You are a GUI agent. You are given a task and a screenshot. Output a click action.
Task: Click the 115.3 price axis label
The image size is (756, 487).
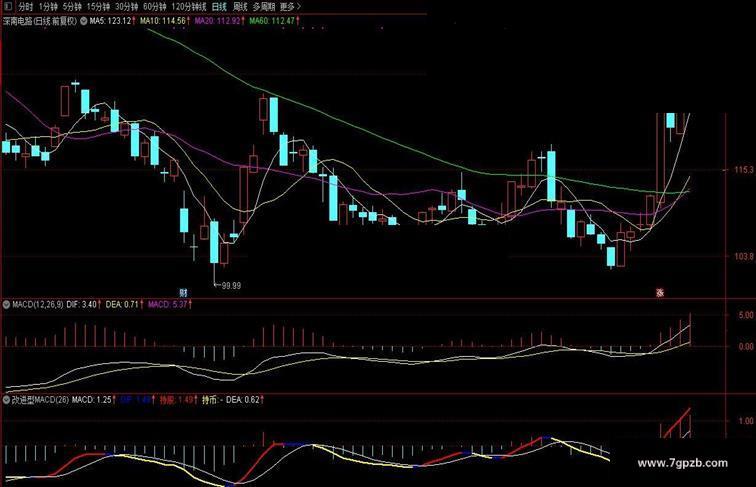(x=744, y=170)
